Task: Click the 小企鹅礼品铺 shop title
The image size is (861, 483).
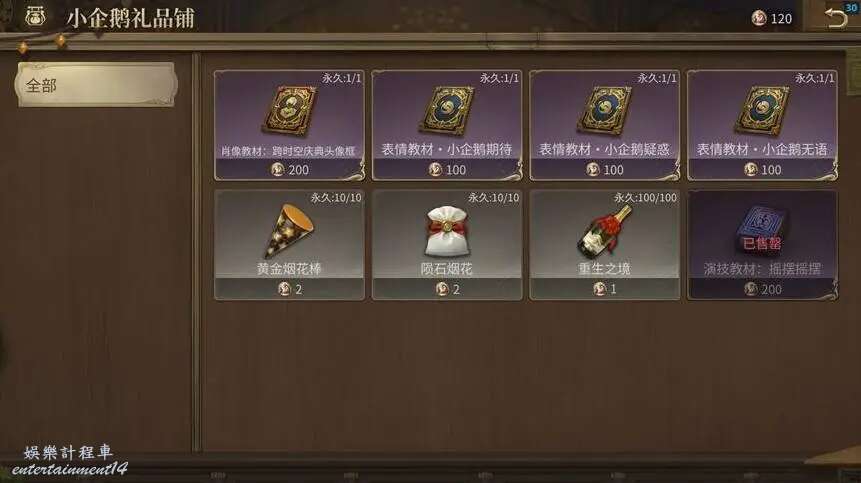Action: [x=131, y=18]
